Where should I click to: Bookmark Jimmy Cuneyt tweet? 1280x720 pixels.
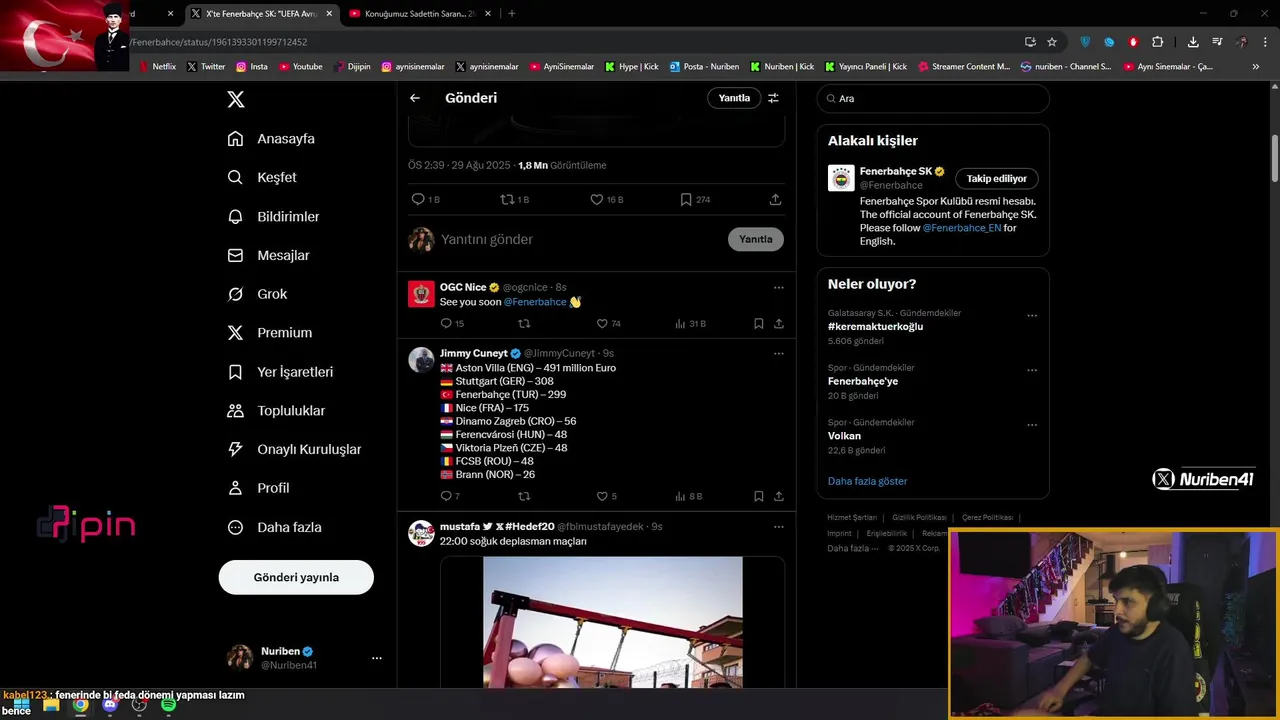[x=758, y=496]
